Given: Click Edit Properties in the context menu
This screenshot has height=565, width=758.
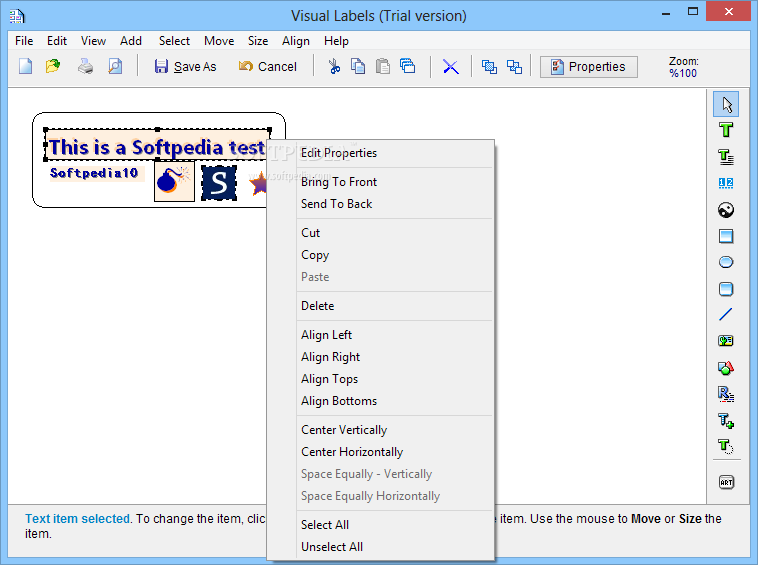Looking at the screenshot, I should click(339, 153).
